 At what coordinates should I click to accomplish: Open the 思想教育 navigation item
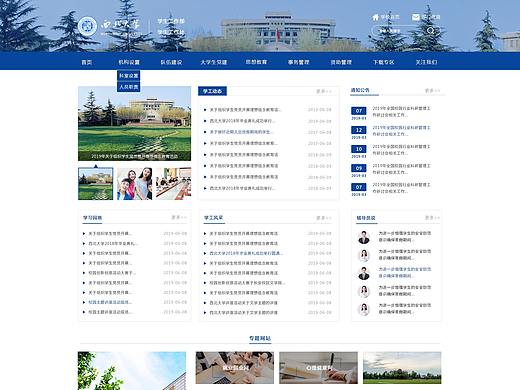point(256,62)
